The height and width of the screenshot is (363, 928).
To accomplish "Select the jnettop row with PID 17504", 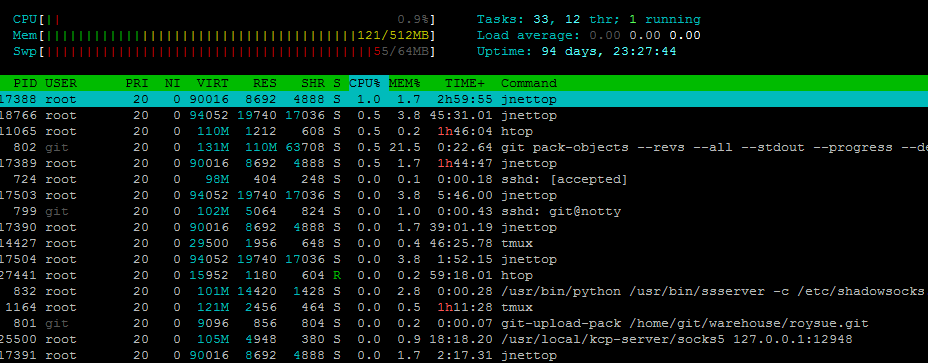I will (464, 259).
